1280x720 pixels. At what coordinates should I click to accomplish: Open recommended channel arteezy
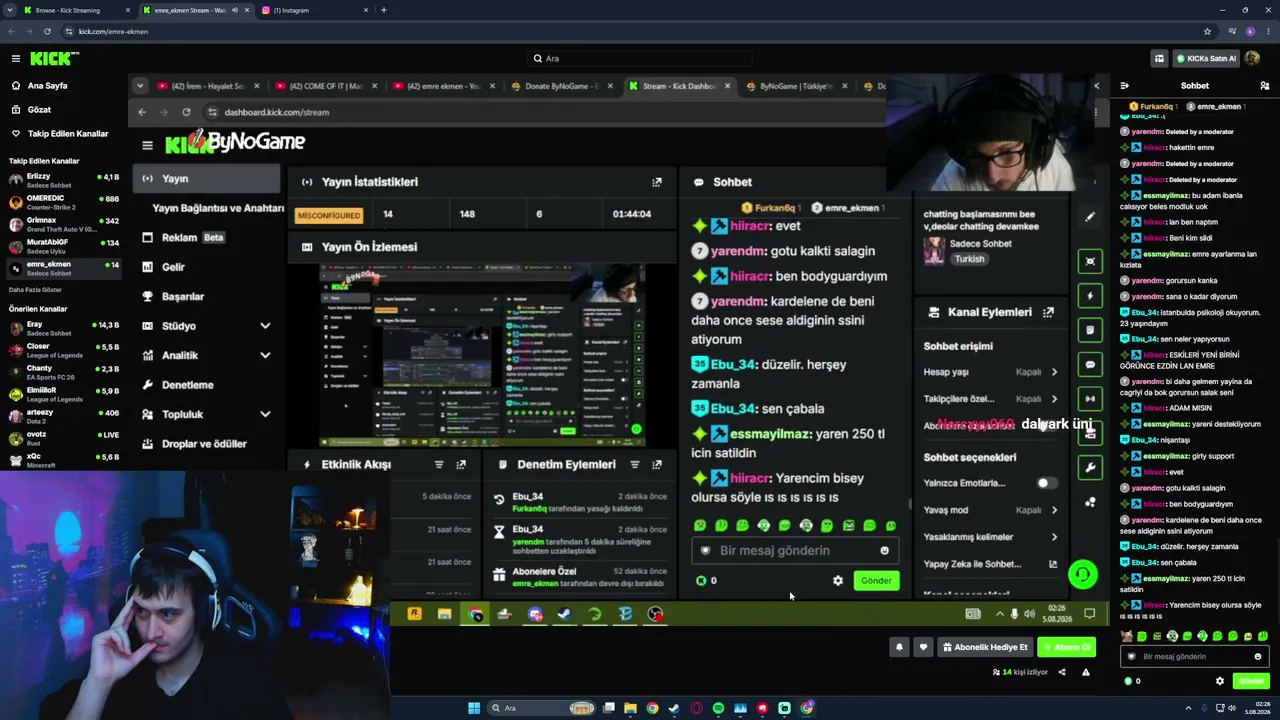click(x=64, y=416)
